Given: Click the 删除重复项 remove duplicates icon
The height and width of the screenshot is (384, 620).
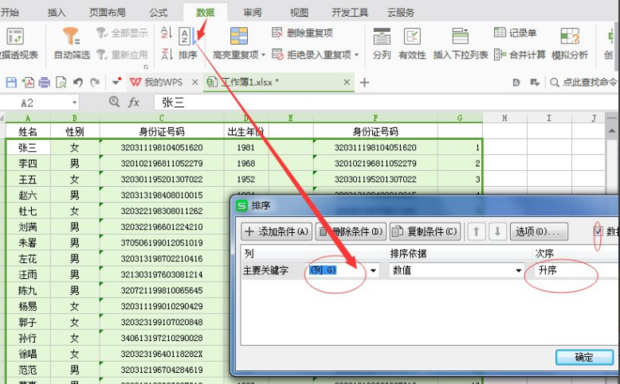Looking at the screenshot, I should [277, 32].
